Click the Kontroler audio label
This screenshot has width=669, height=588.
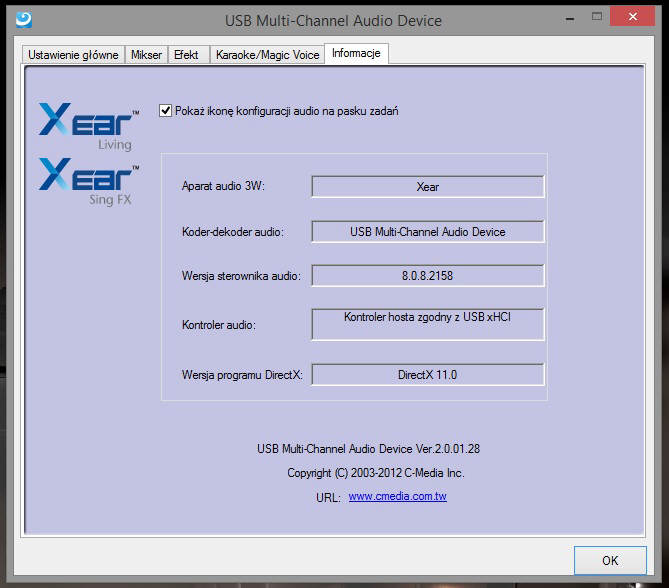pyautogui.click(x=219, y=325)
